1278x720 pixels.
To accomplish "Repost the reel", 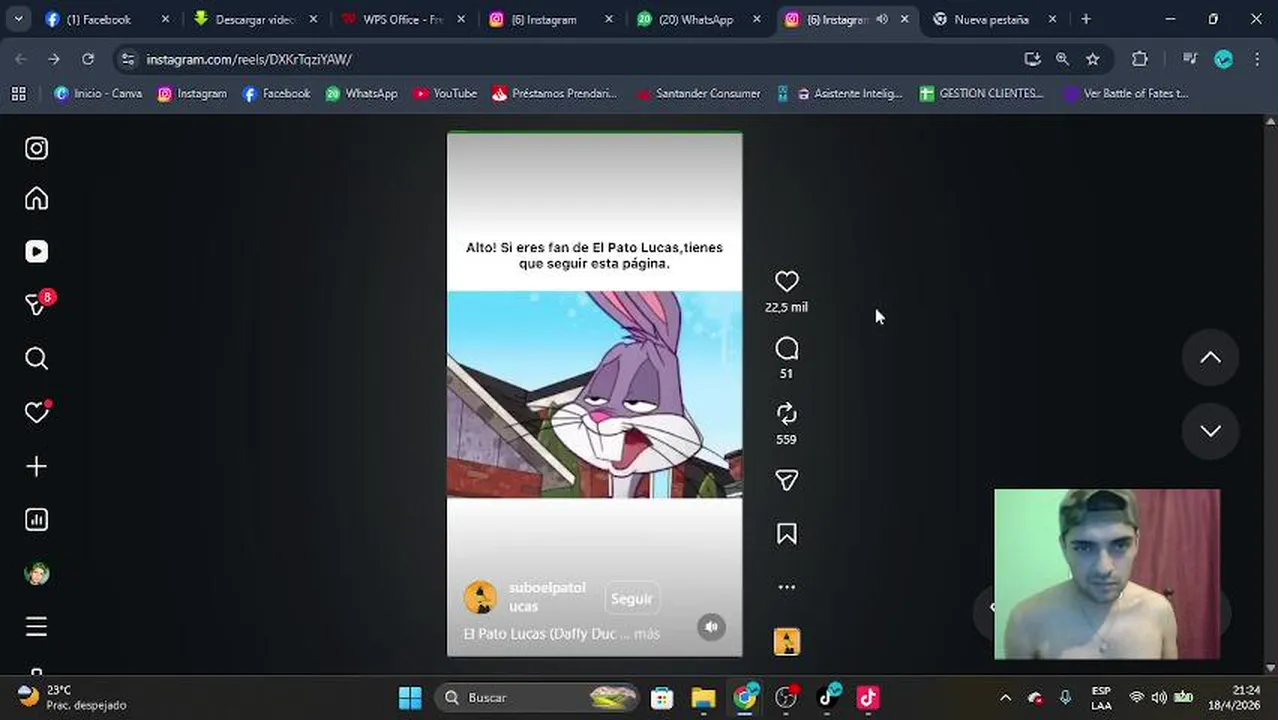I will click(787, 414).
